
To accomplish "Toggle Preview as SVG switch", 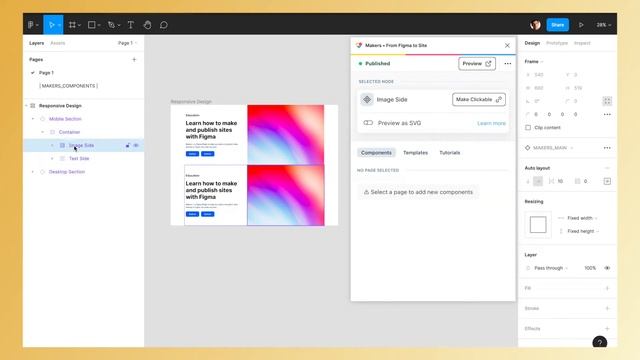I will pyautogui.click(x=368, y=123).
